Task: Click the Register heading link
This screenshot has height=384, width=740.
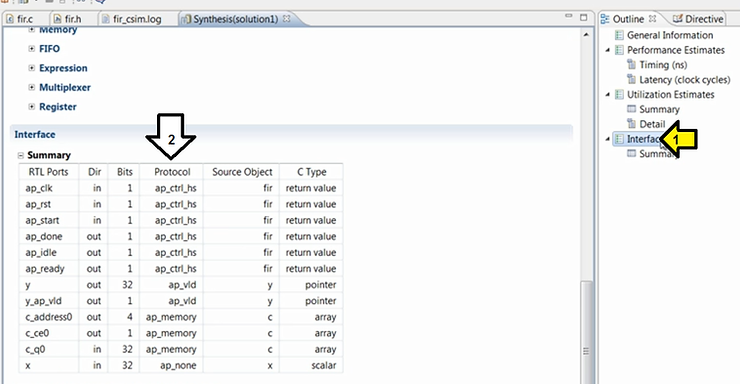Action: pos(58,107)
